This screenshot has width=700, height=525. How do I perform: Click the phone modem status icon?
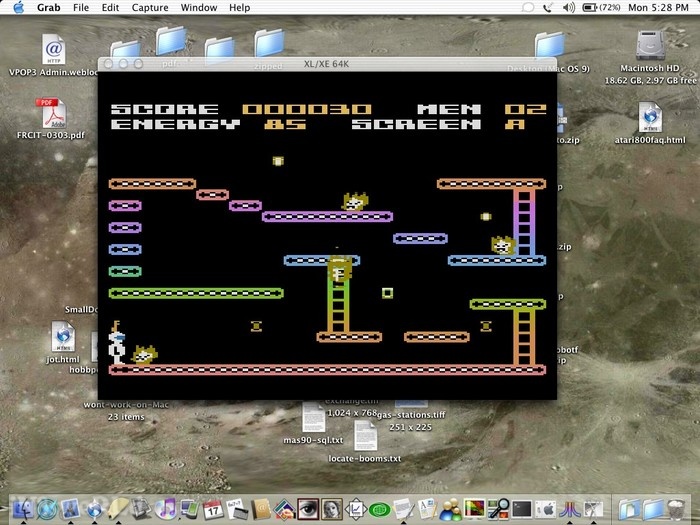pos(548,8)
